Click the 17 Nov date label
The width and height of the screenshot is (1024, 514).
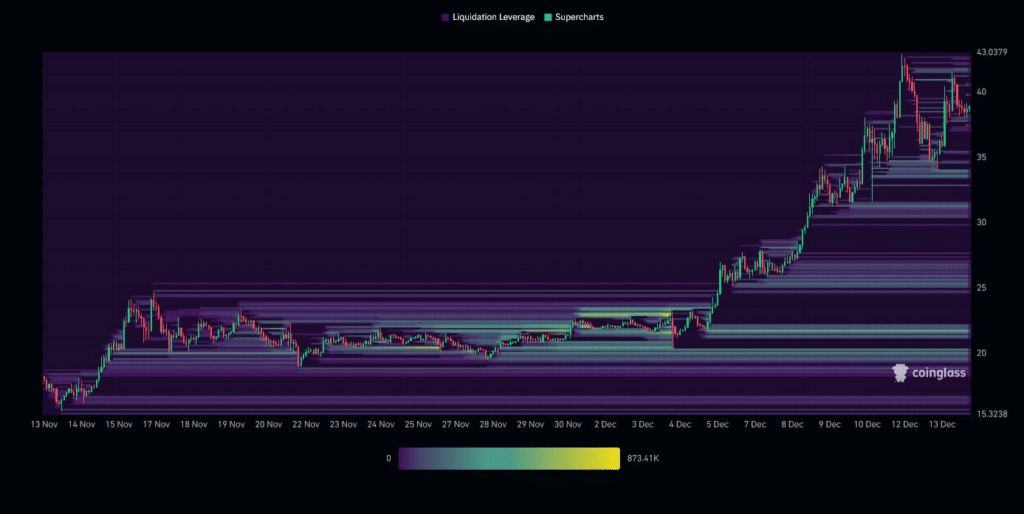tap(156, 425)
